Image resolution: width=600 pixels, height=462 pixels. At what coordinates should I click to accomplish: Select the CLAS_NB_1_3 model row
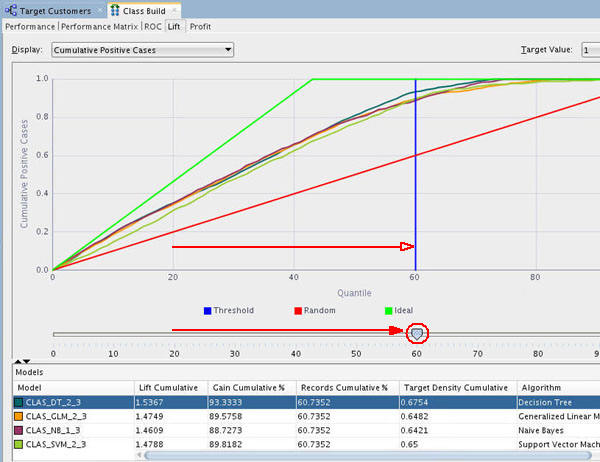point(307,431)
